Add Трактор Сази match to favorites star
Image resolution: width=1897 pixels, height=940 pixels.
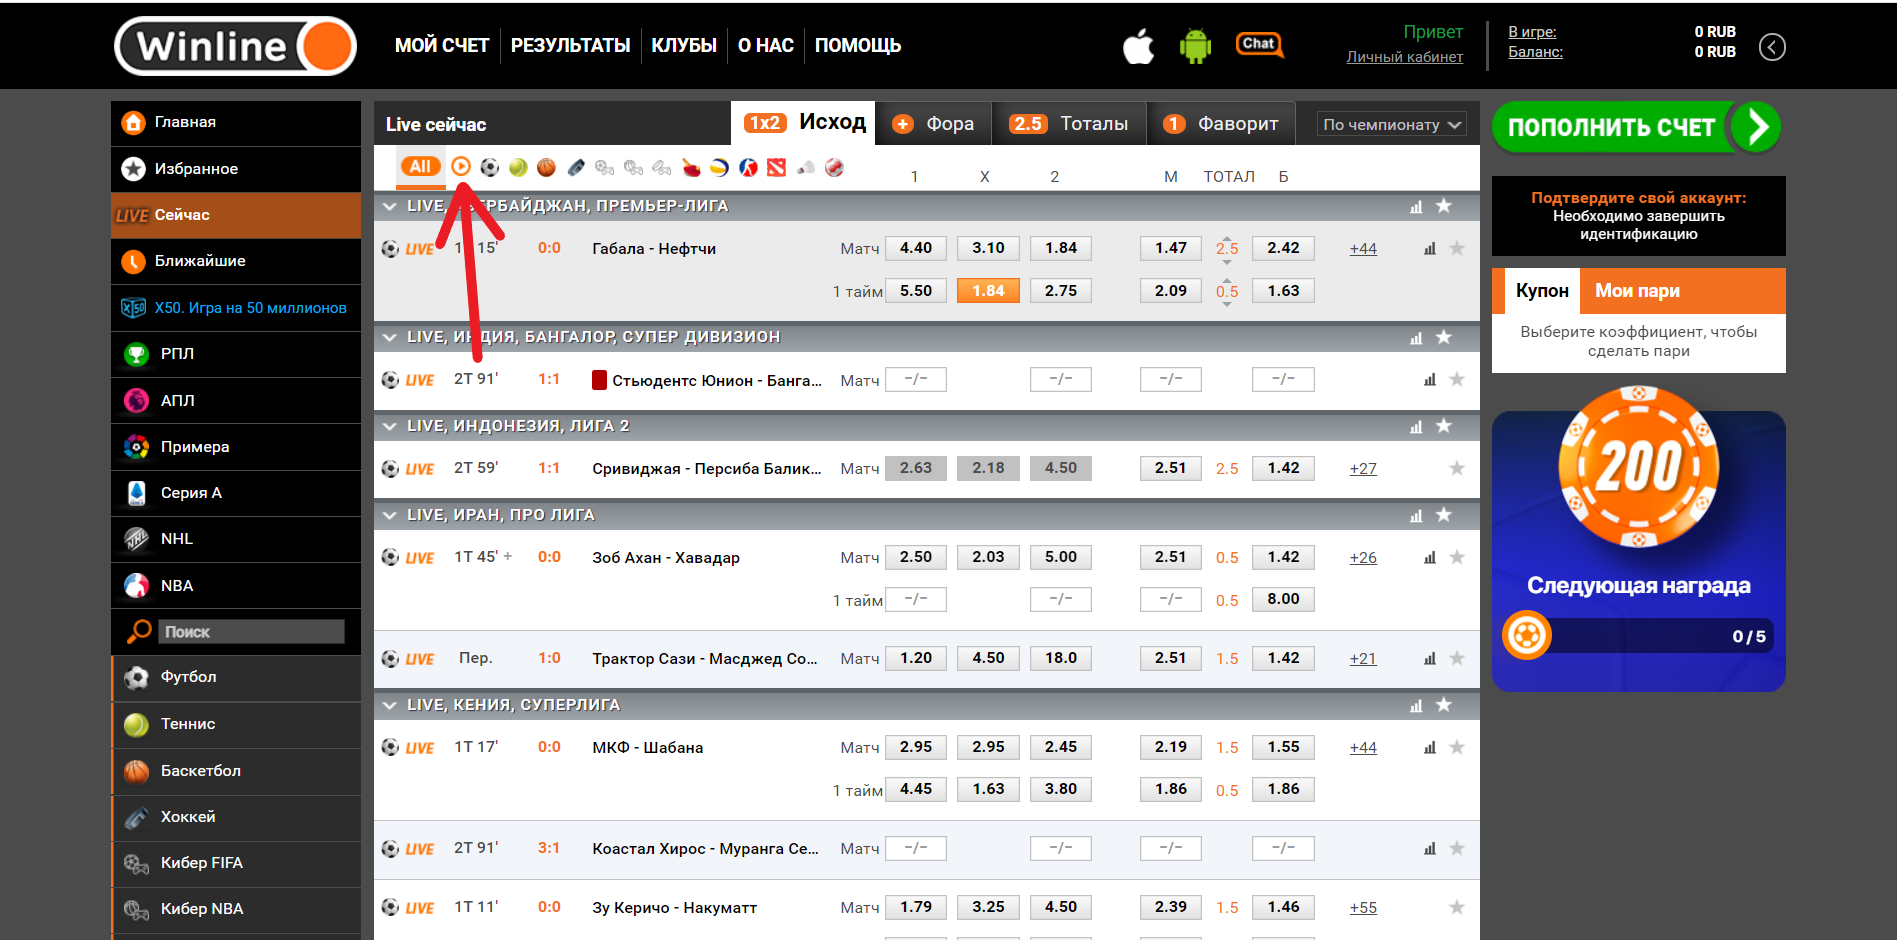[1457, 658]
